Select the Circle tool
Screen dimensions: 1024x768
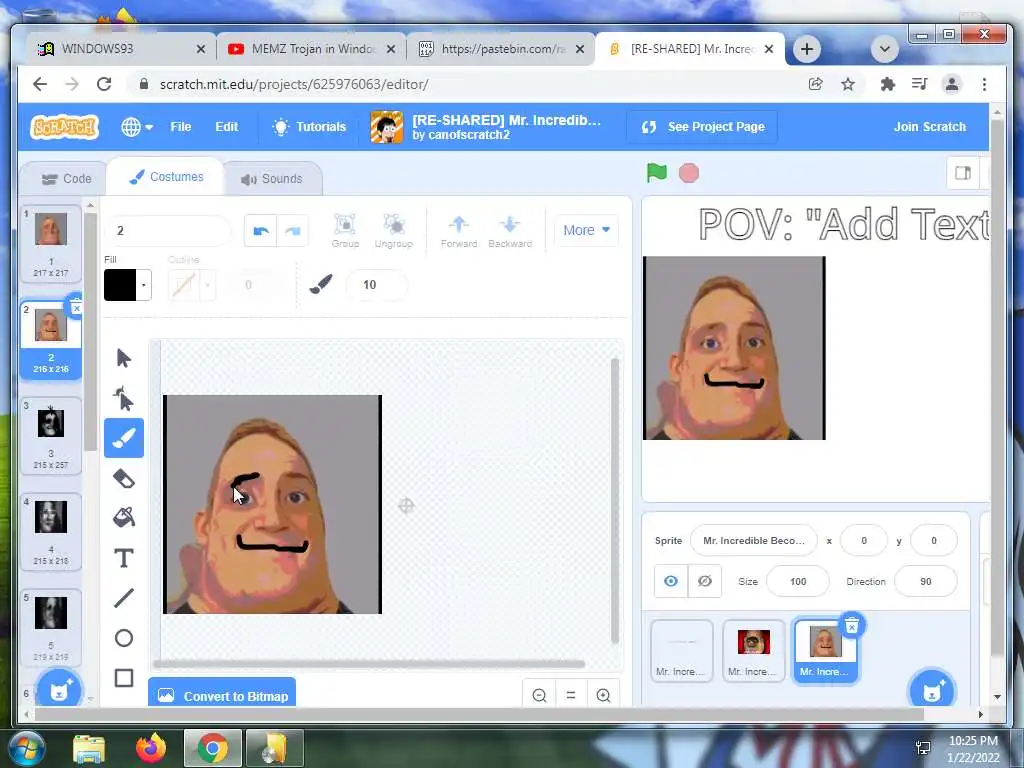point(123,638)
